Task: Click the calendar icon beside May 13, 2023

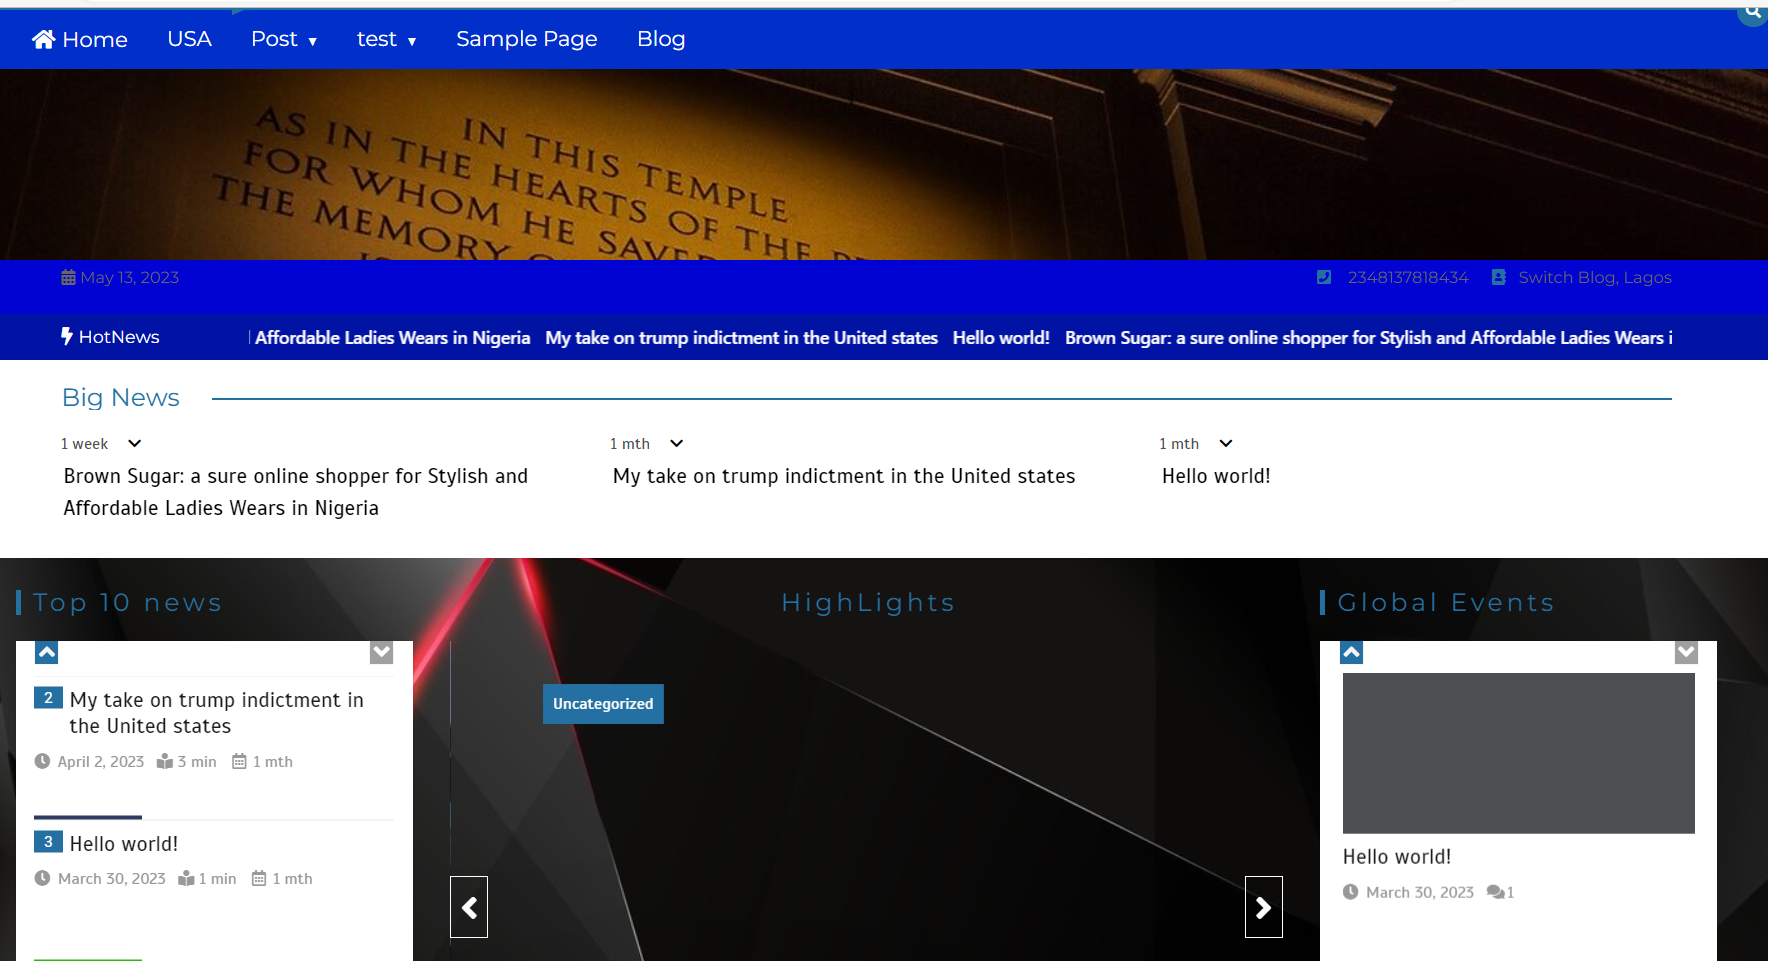Action: [x=68, y=277]
